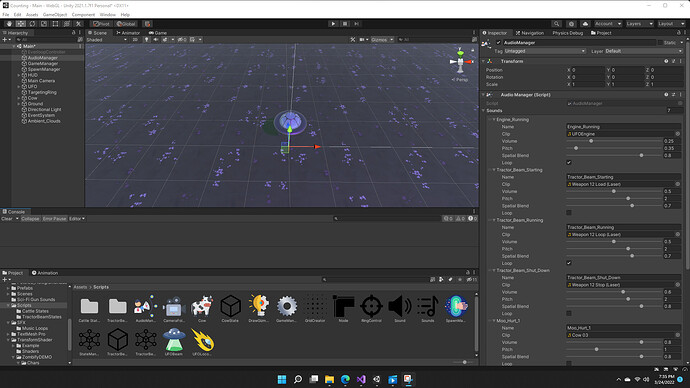Switch to the Game tab

pyautogui.click(x=158, y=33)
